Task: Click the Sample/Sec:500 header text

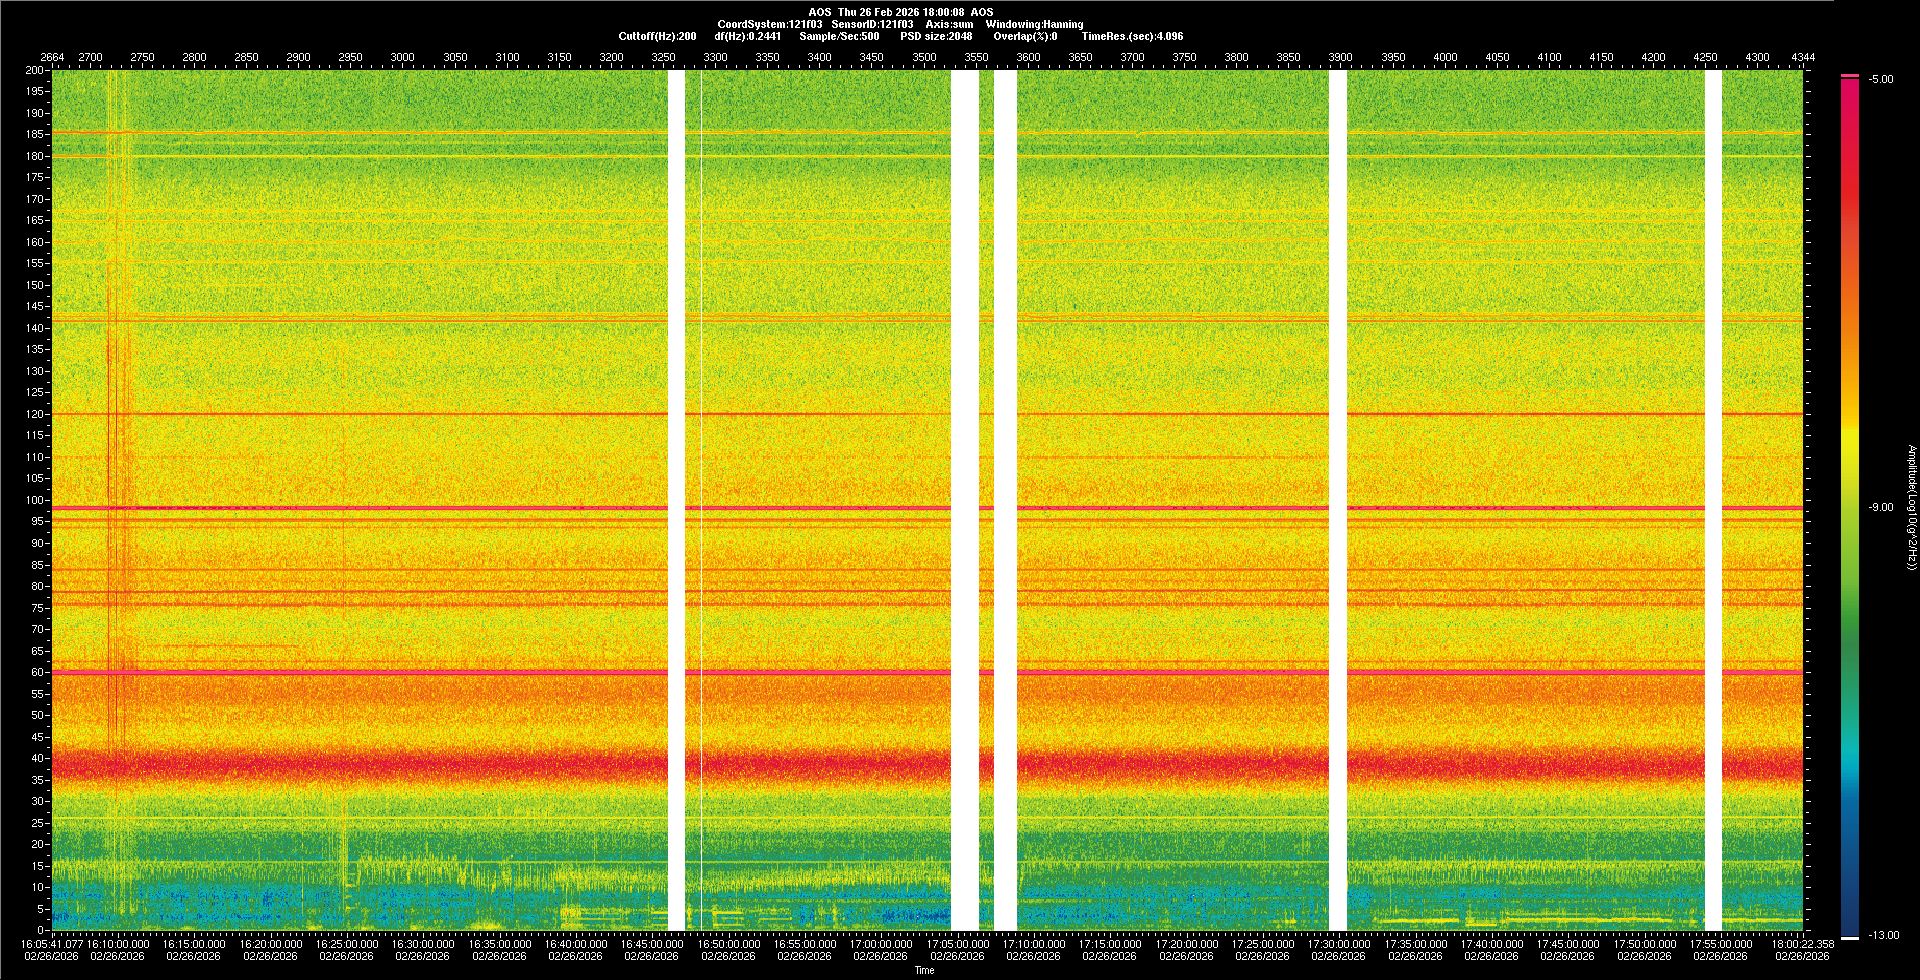Action: click(839, 36)
